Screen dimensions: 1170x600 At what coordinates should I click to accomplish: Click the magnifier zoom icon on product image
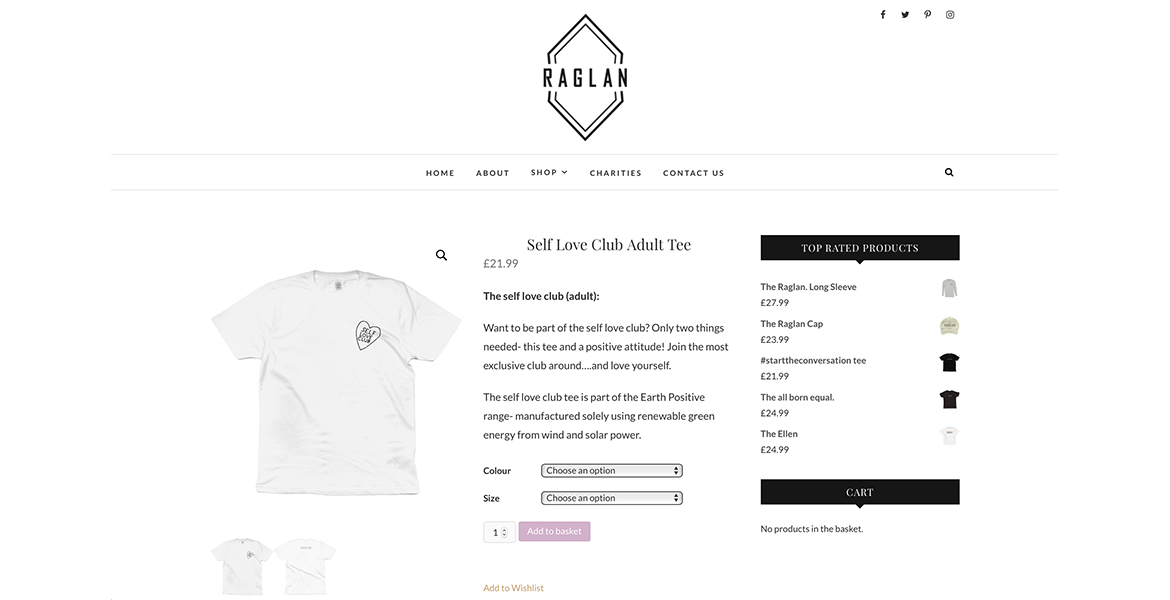point(442,255)
